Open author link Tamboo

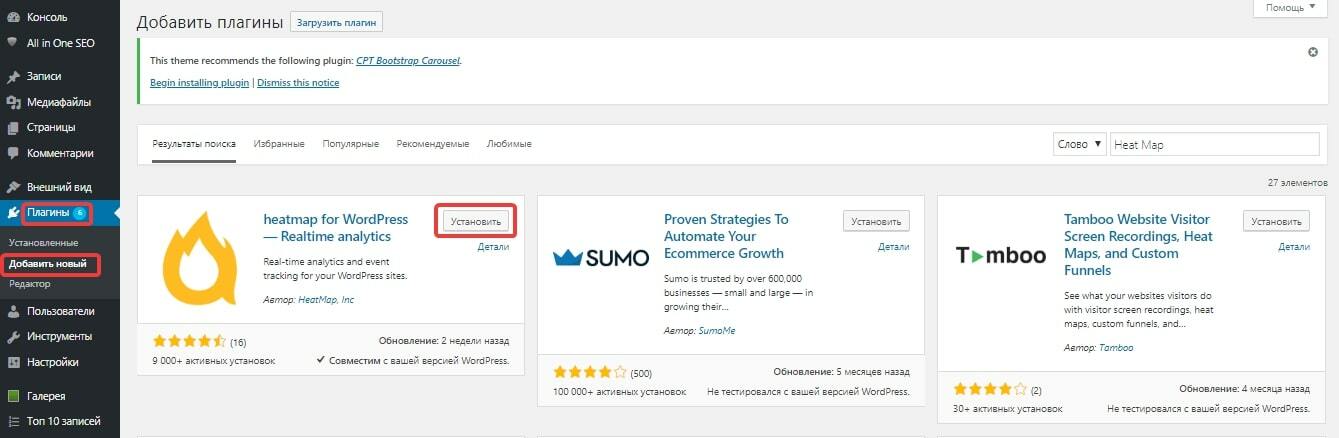pos(1116,348)
